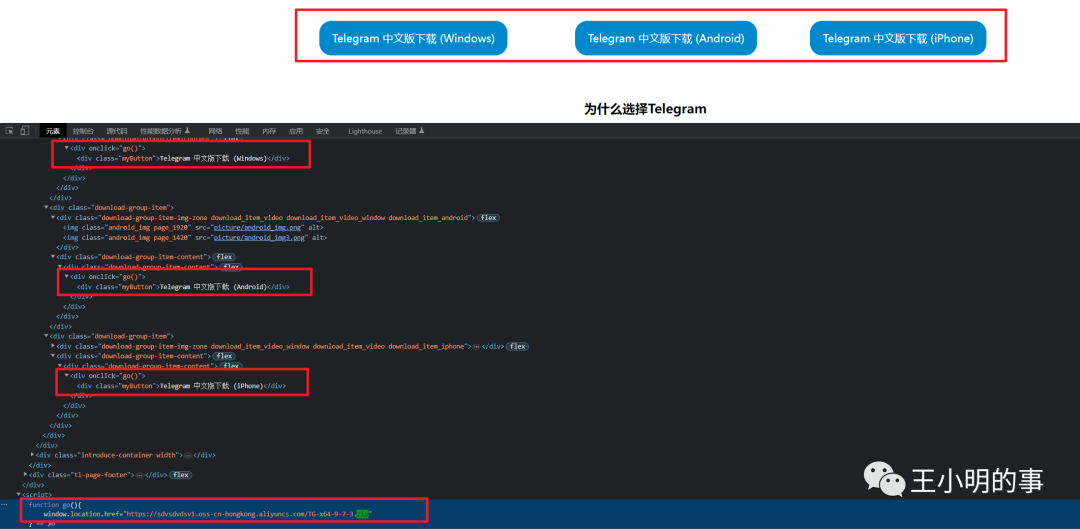The image size is (1080, 529).
Task: Toggle flex badge on content div below iphone row
Action: pyautogui.click(x=223, y=356)
